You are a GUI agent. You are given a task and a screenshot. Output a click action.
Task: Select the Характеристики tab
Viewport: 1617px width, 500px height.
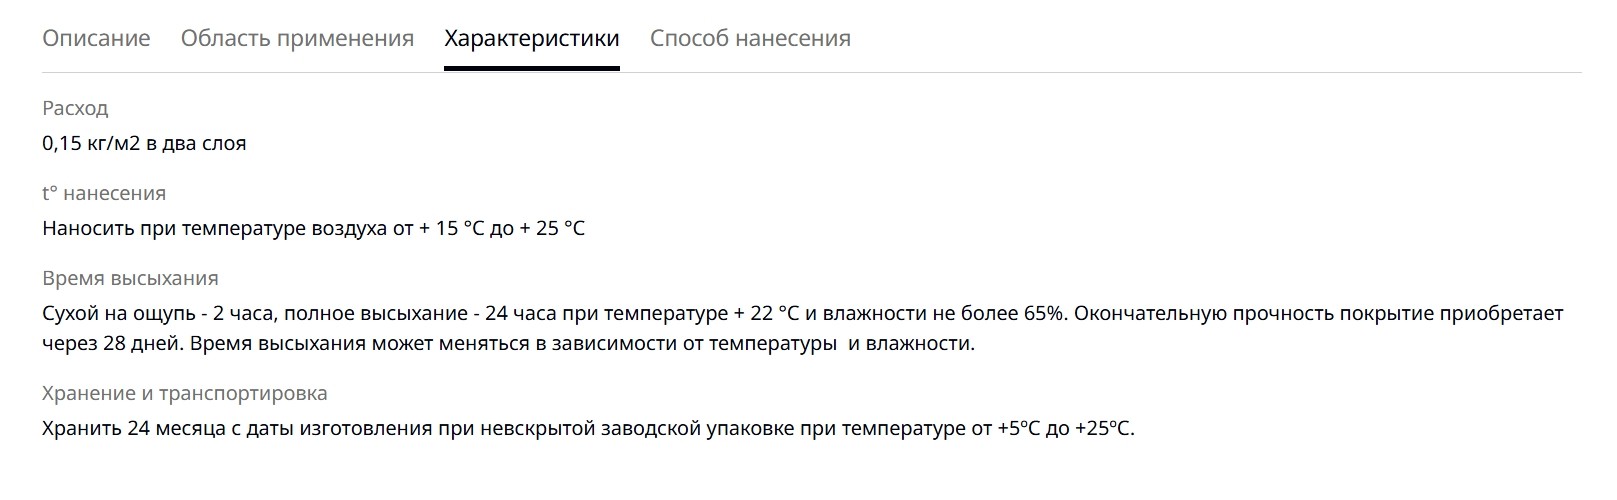tap(532, 38)
